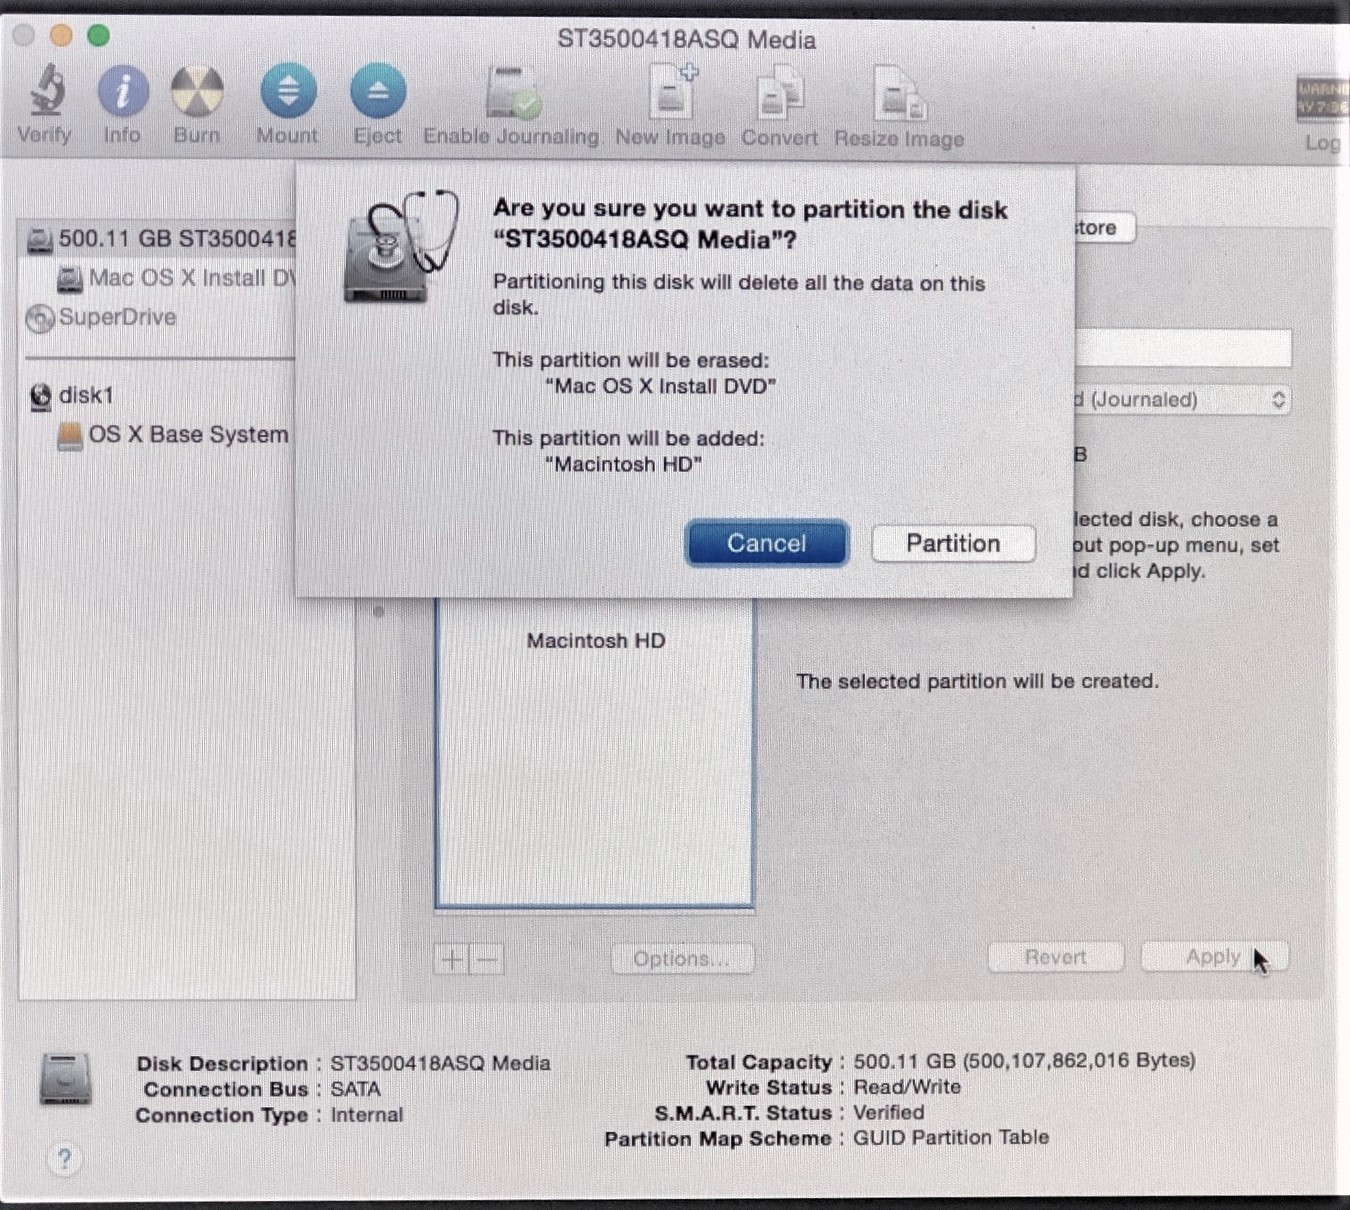This screenshot has width=1350, height=1210.
Task: Select disk1 in the sidebar
Action: pos(72,395)
